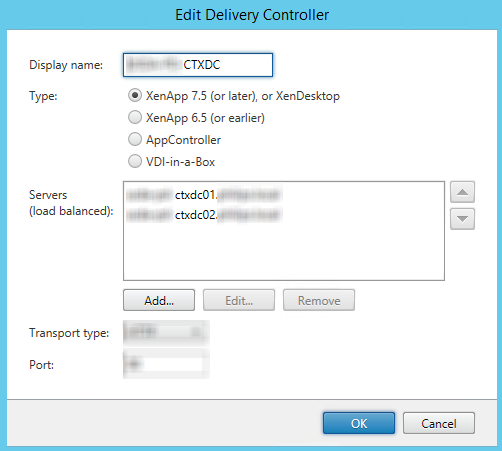Choose XenApp 6.5 (or earlier) option

[x=135, y=117]
